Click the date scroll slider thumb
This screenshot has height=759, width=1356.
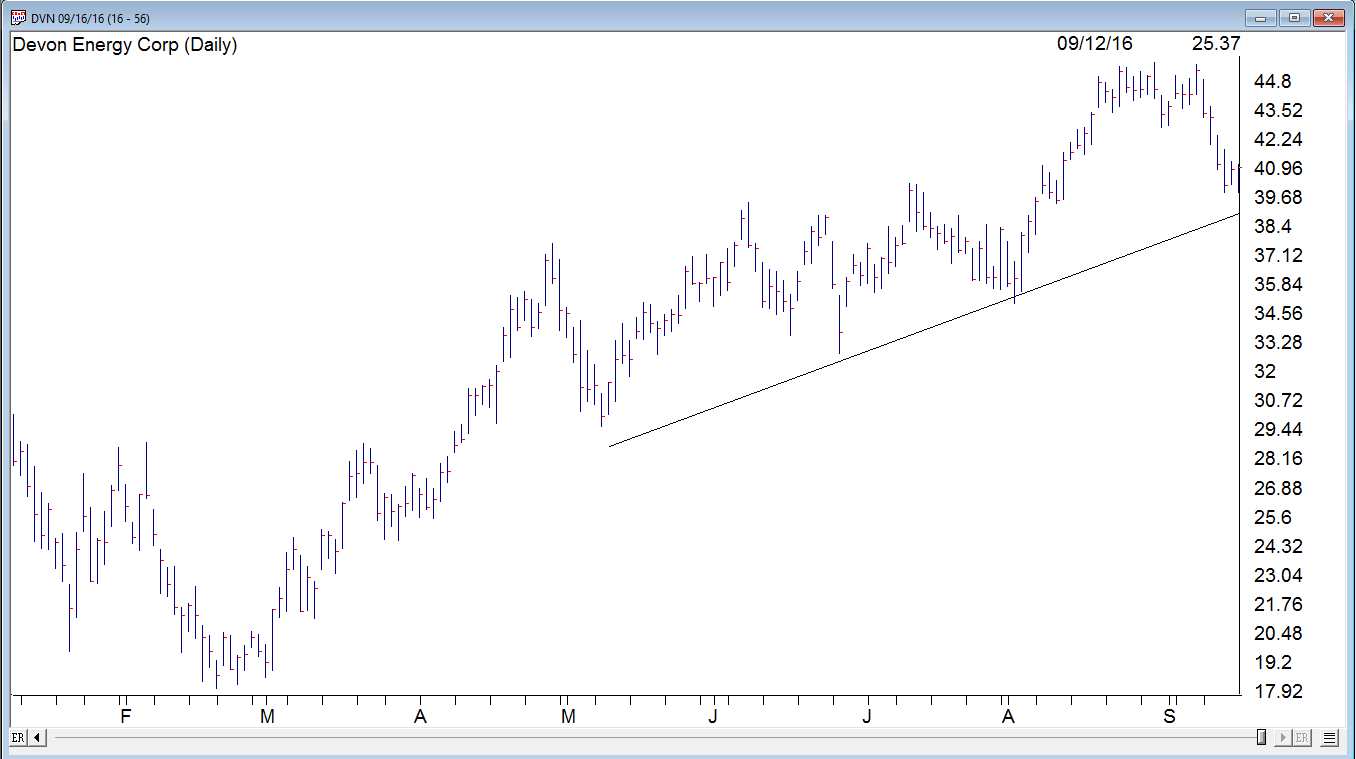click(x=1262, y=738)
